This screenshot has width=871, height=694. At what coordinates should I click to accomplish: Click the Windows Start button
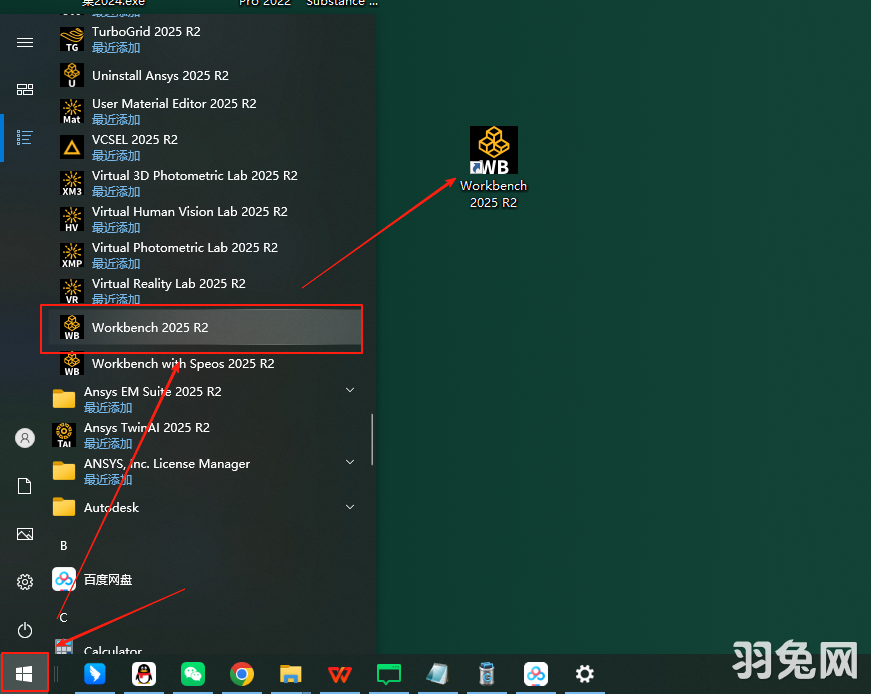pos(24,673)
